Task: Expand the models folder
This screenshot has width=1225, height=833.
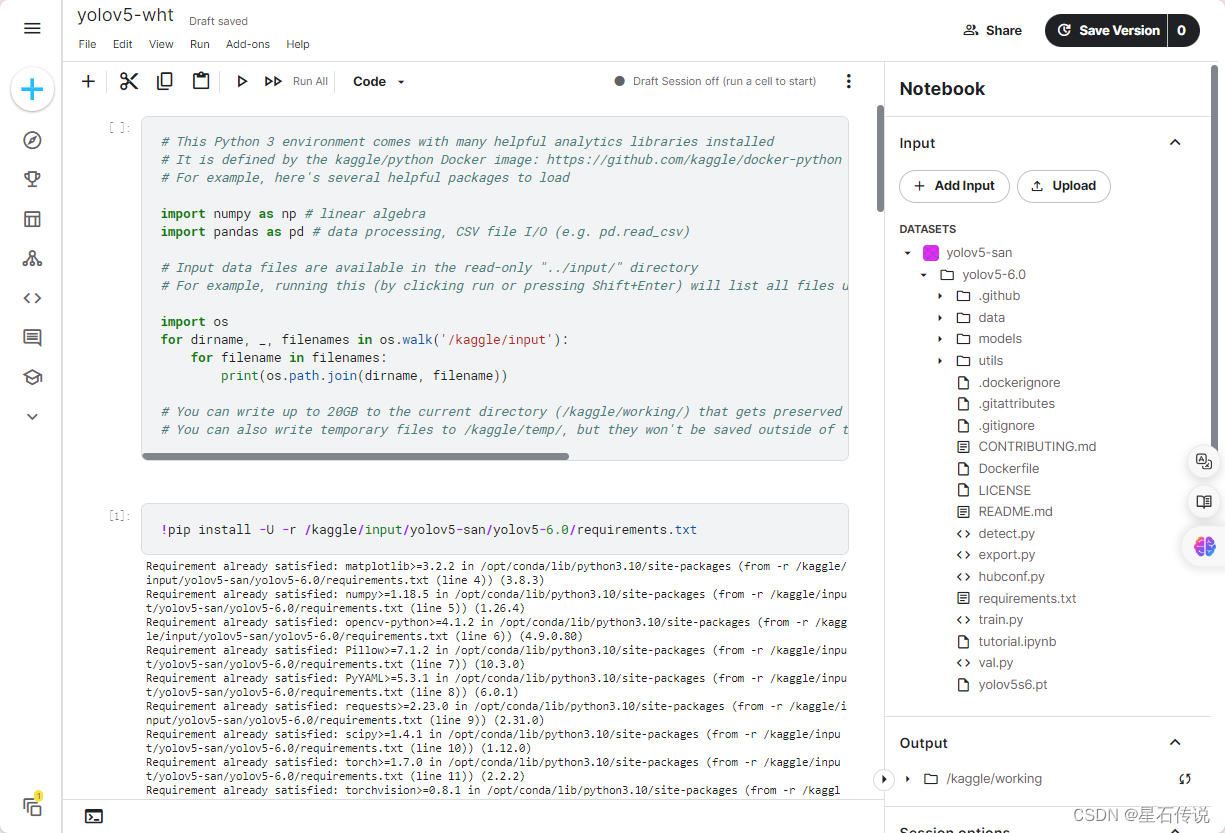Action: click(940, 339)
